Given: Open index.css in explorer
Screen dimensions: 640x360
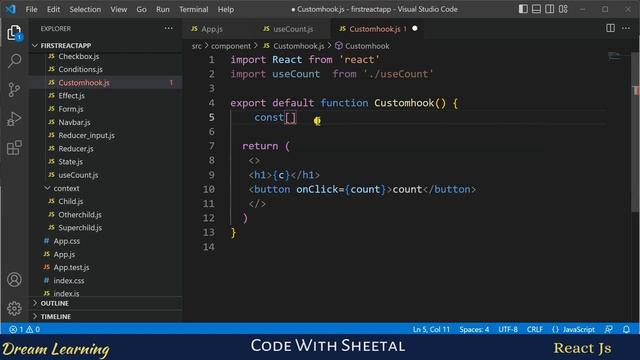Looking at the screenshot, I should click(69, 280).
